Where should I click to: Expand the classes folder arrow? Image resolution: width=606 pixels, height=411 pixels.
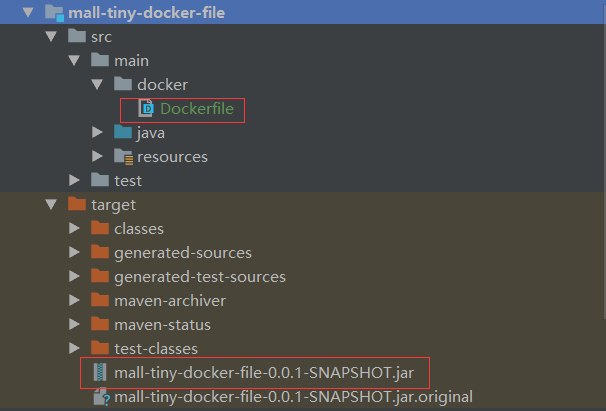tap(75, 229)
